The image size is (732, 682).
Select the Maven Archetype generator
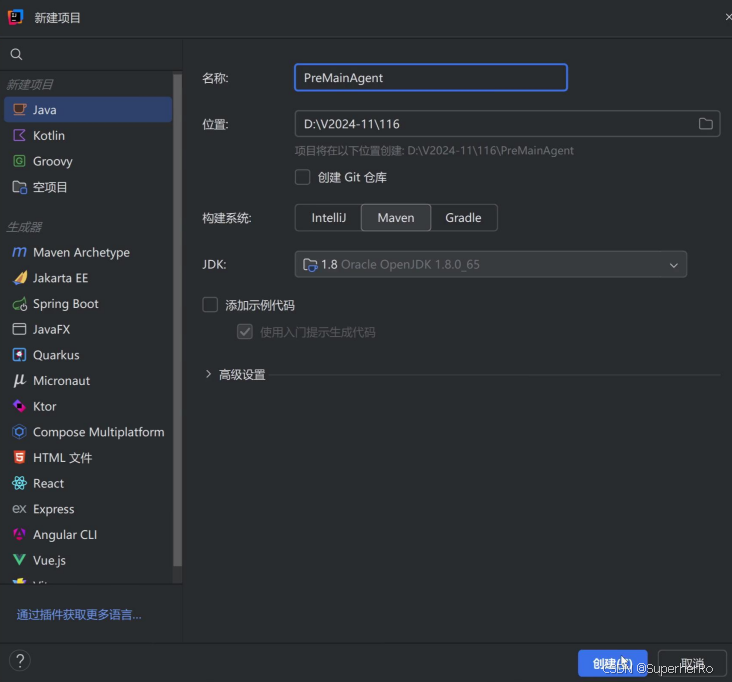(88, 252)
